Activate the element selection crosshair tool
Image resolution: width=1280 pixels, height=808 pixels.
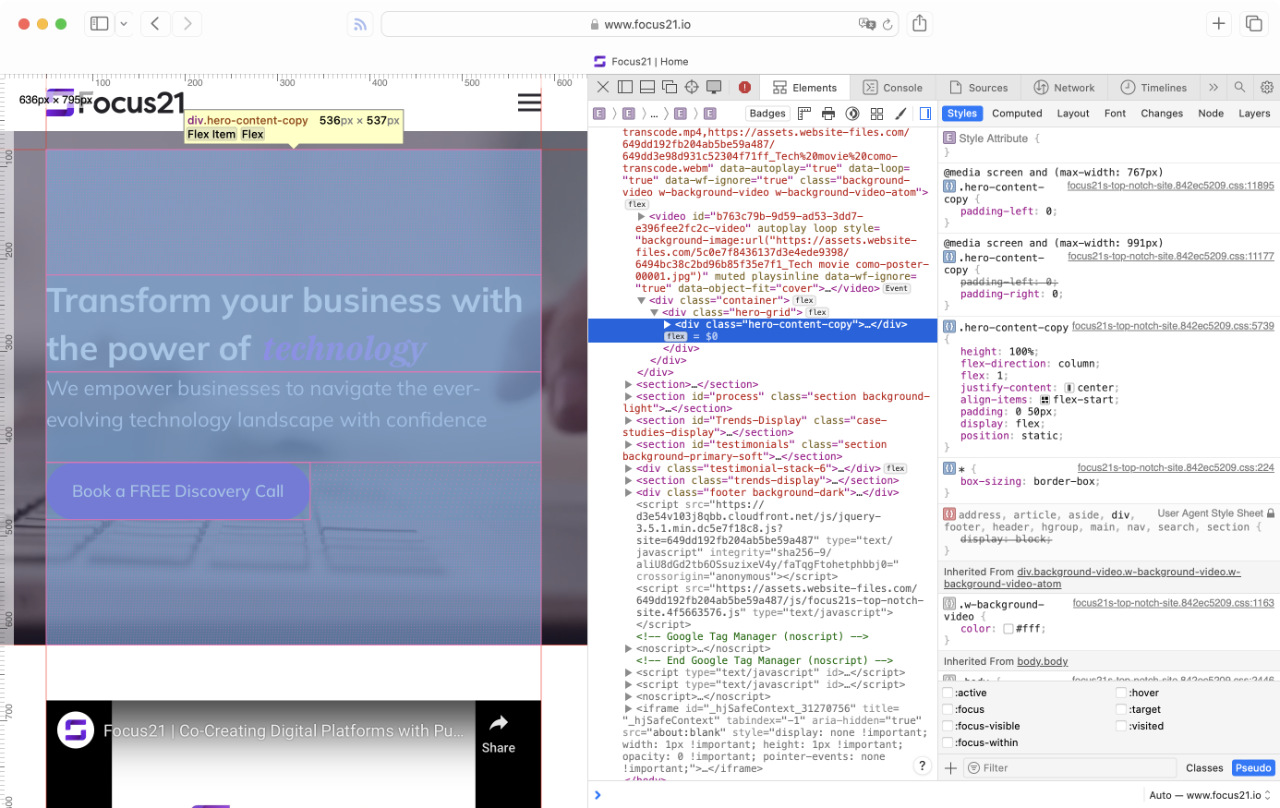coord(692,87)
